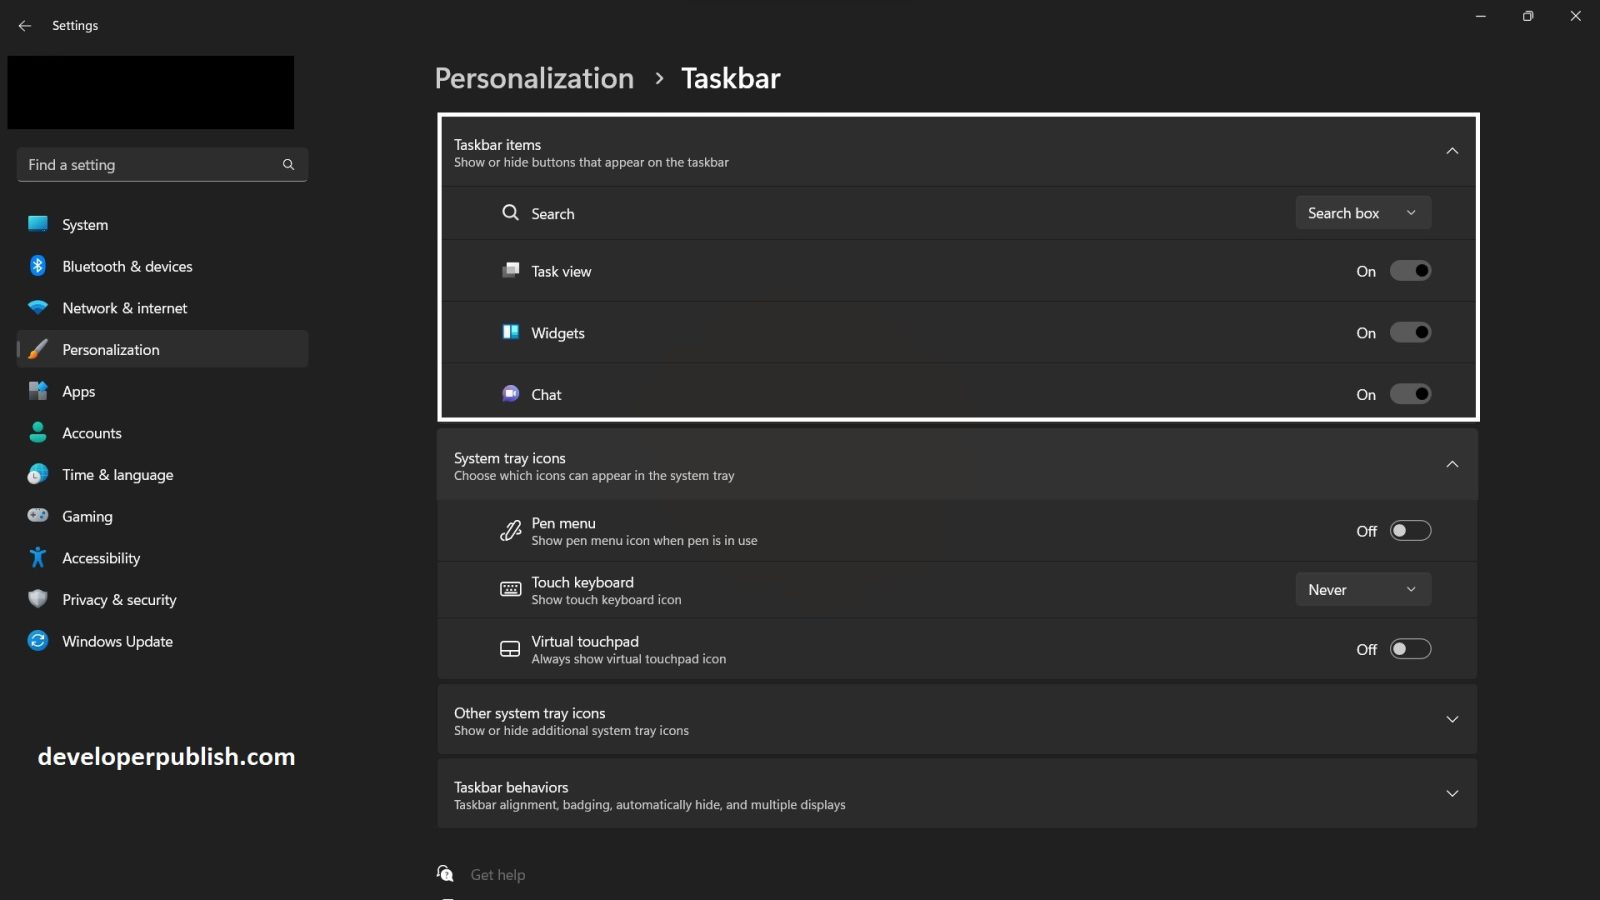This screenshot has height=900, width=1600.
Task: Open Network & internet settings
Action: [x=124, y=308]
